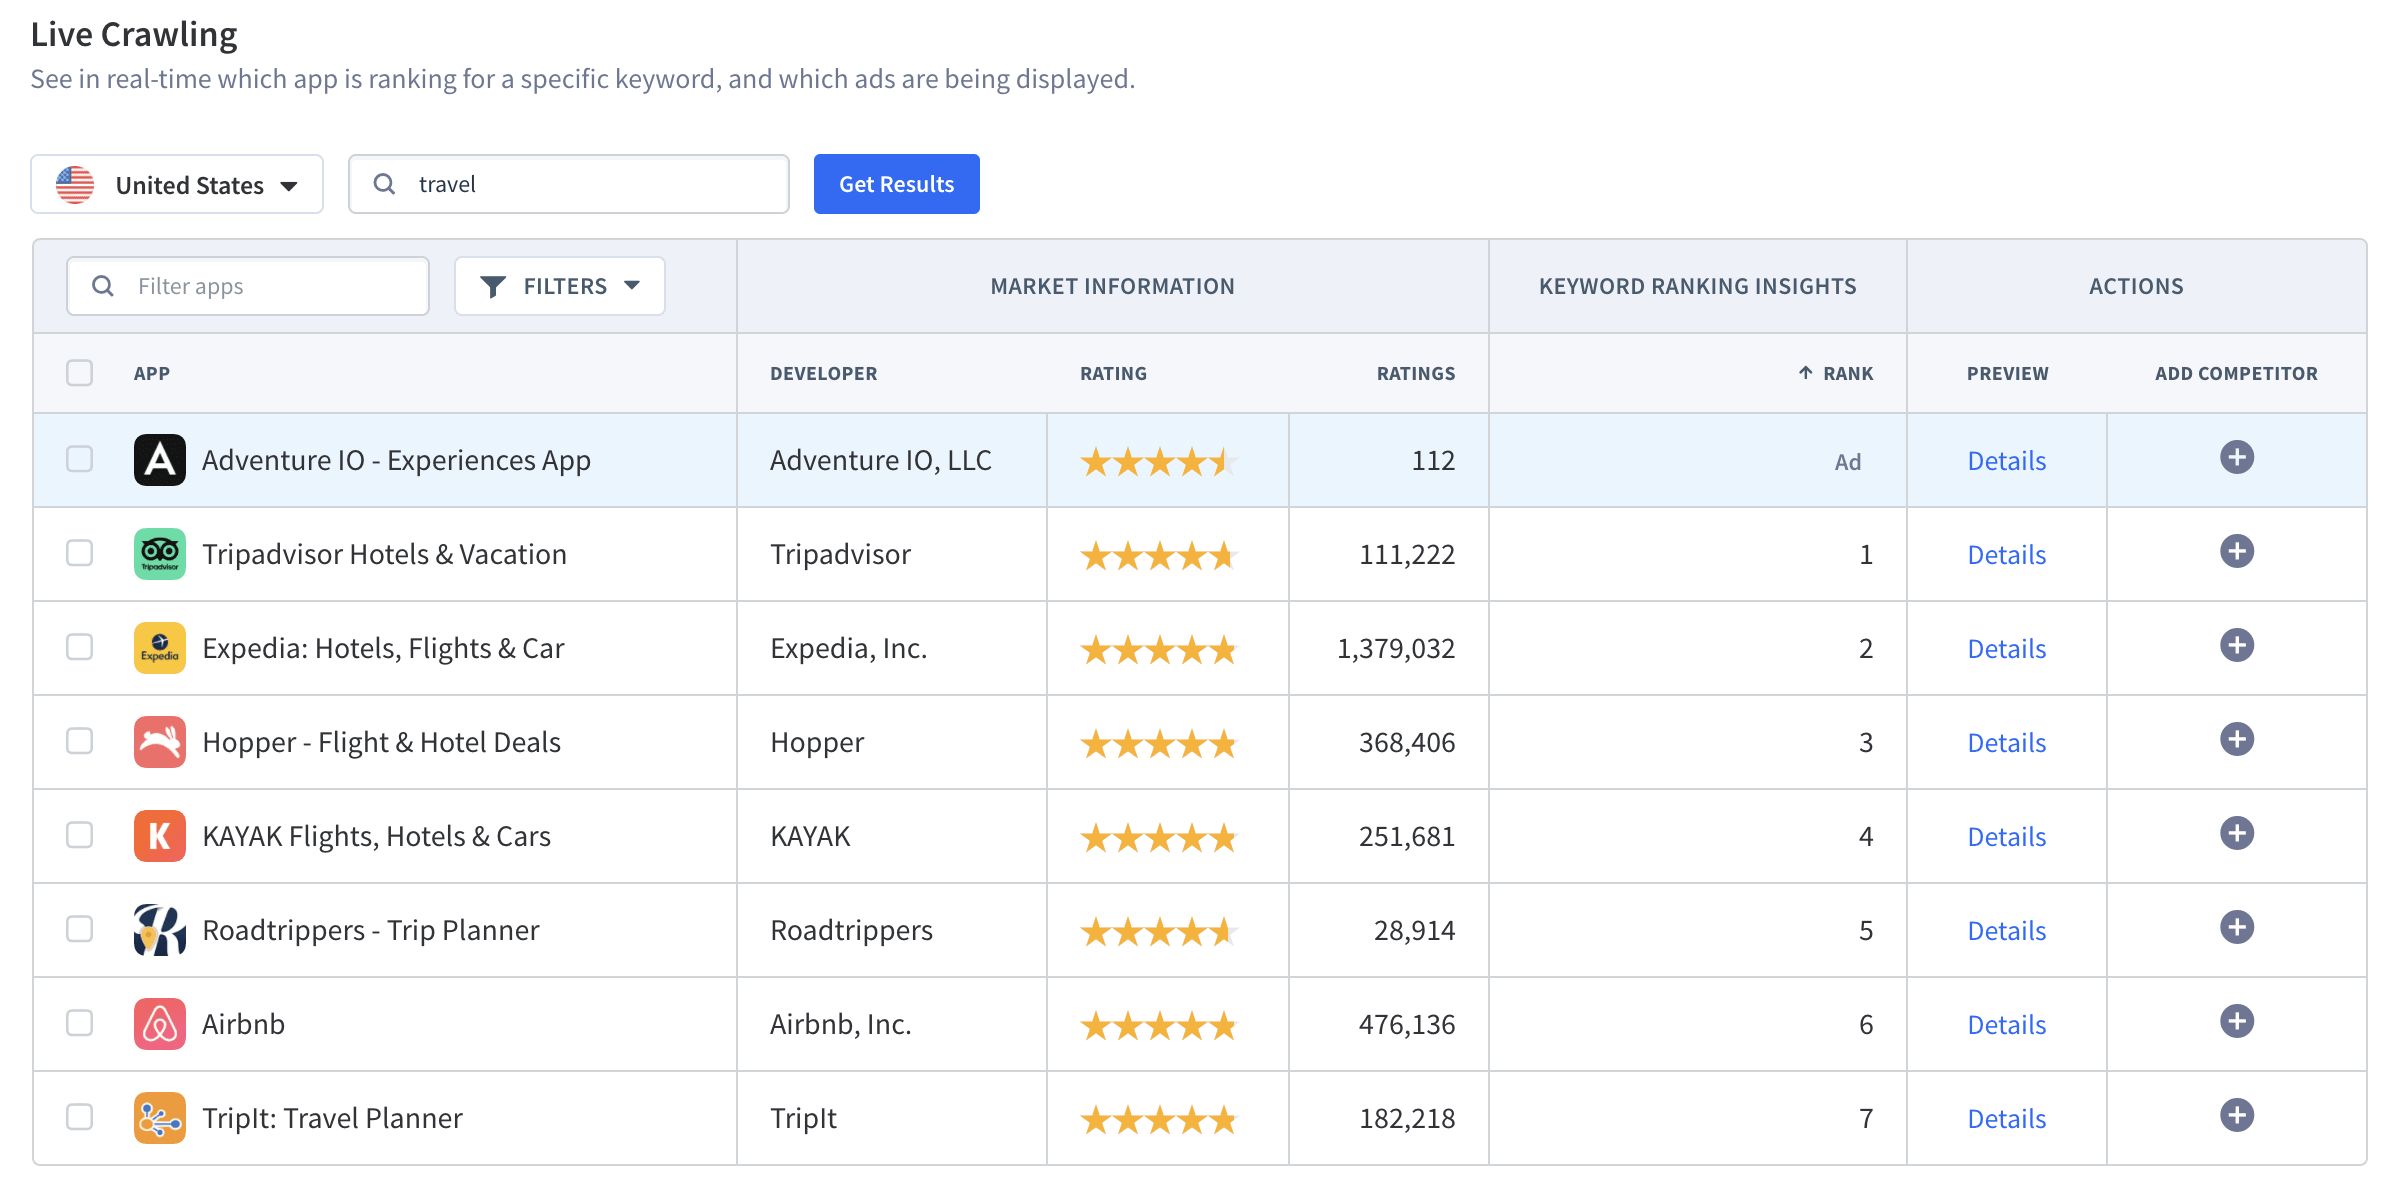Open Details for Expedia
The height and width of the screenshot is (1192, 2402).
pyautogui.click(x=2007, y=649)
